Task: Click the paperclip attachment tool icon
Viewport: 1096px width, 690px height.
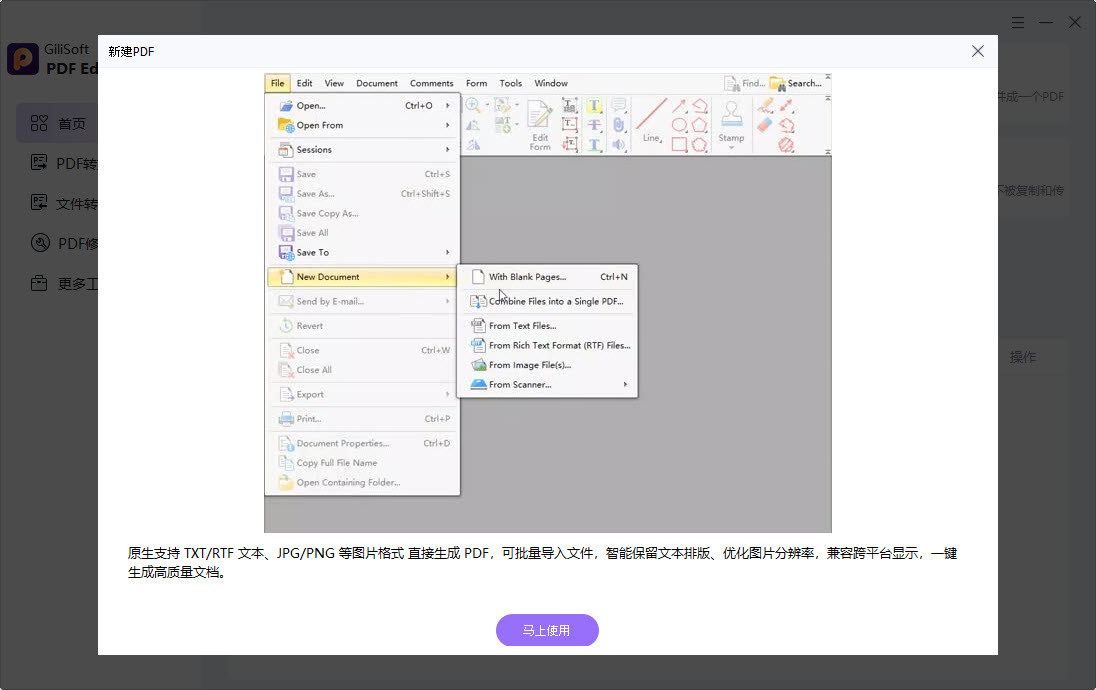Action: (618, 125)
